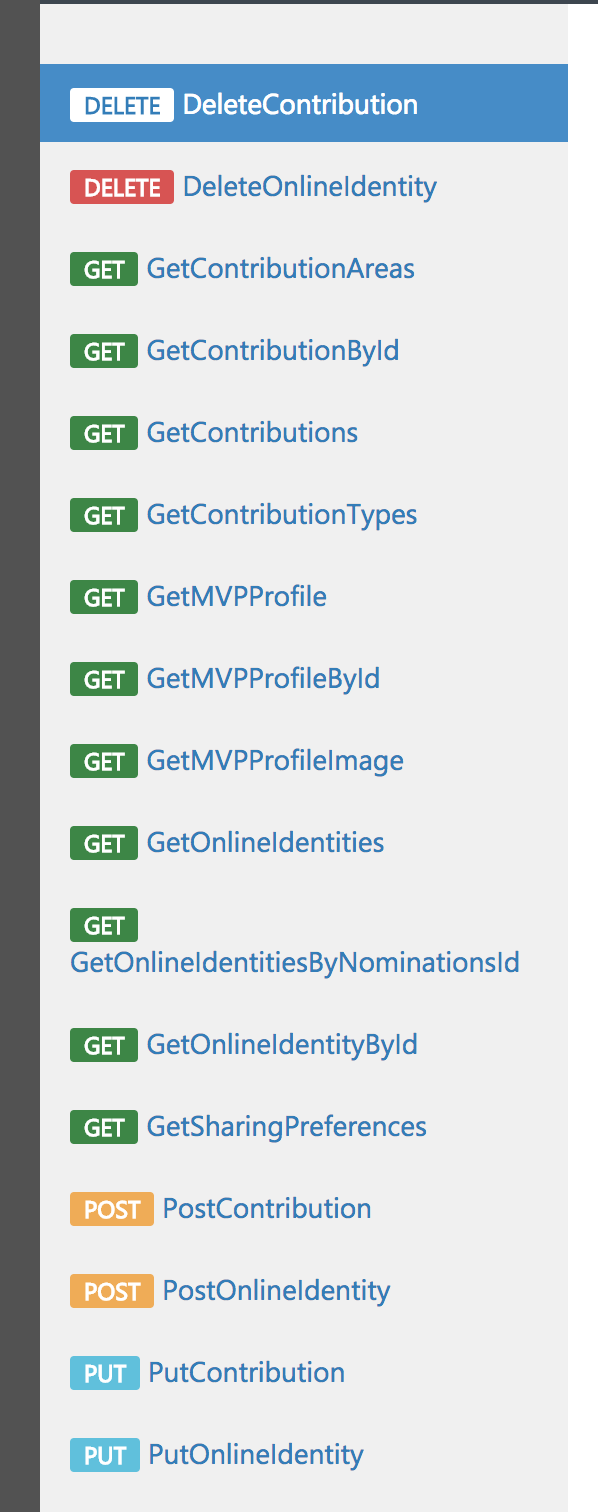Image resolution: width=598 pixels, height=1512 pixels.
Task: Click the POST badge next to PostOnlineIdentity
Action: point(111,1290)
